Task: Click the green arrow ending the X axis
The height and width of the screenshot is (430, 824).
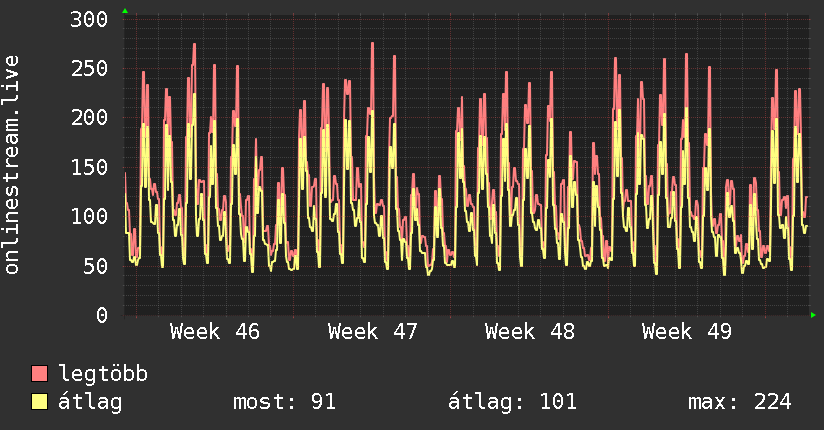Action: tap(814, 316)
